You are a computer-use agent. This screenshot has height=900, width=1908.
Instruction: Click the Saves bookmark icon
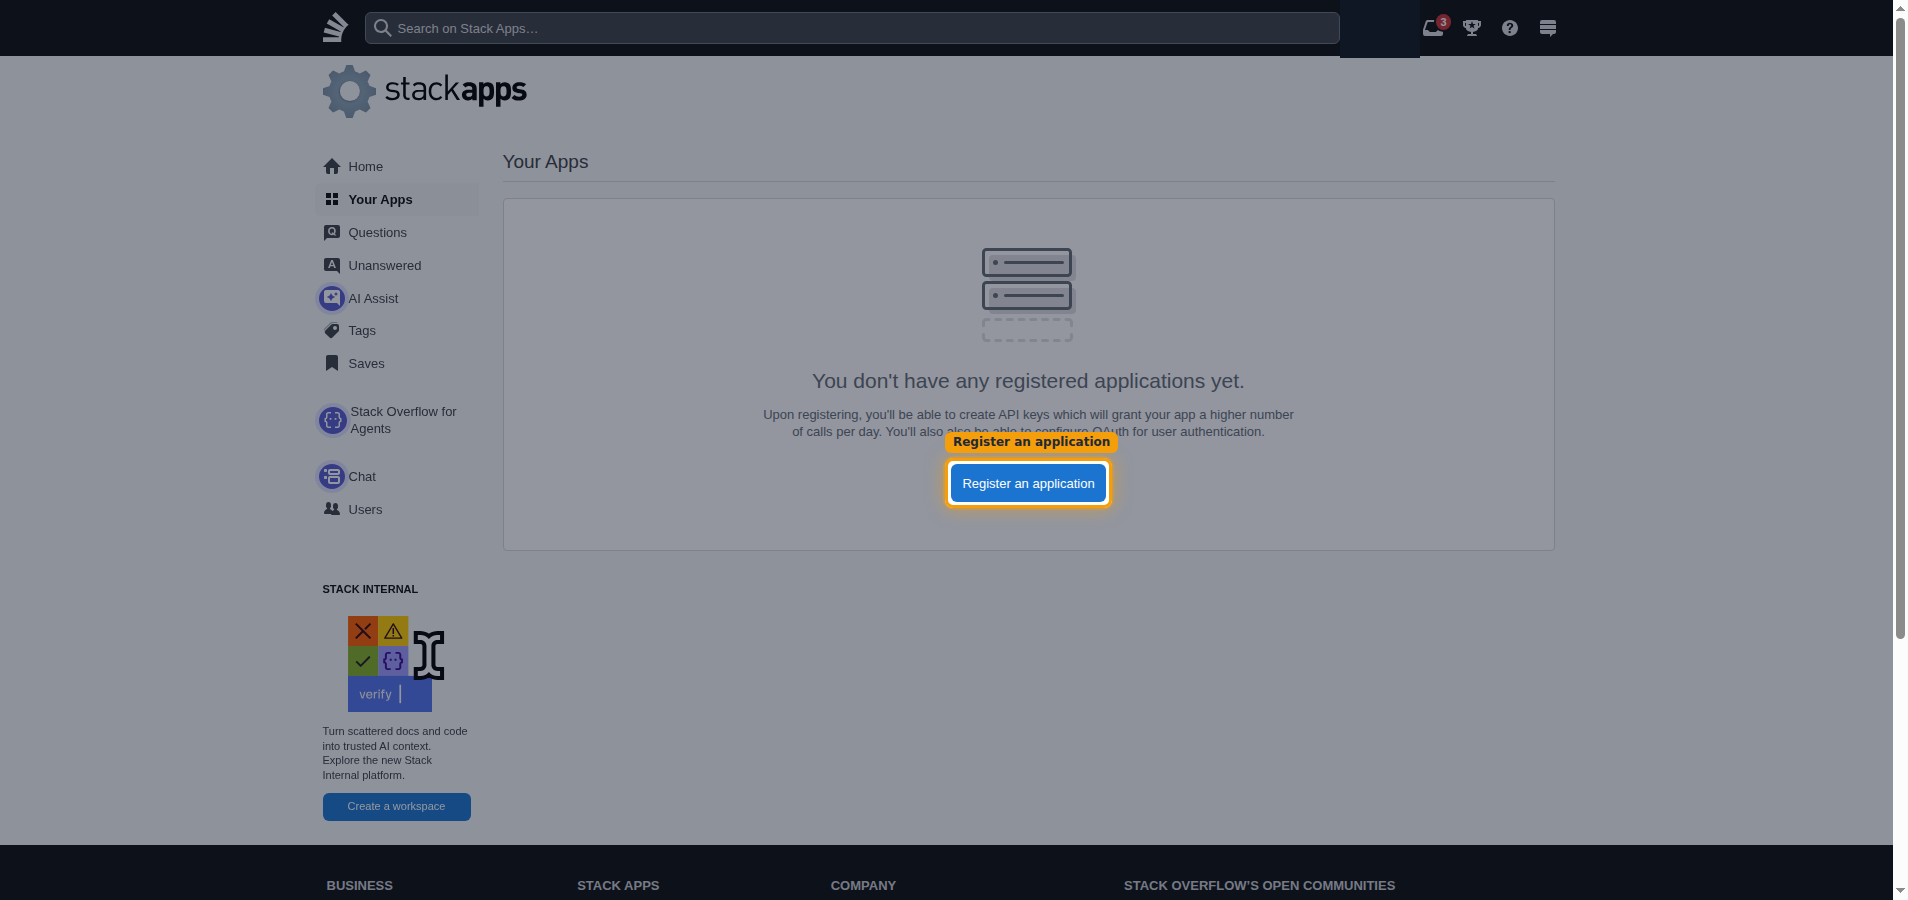click(x=332, y=363)
